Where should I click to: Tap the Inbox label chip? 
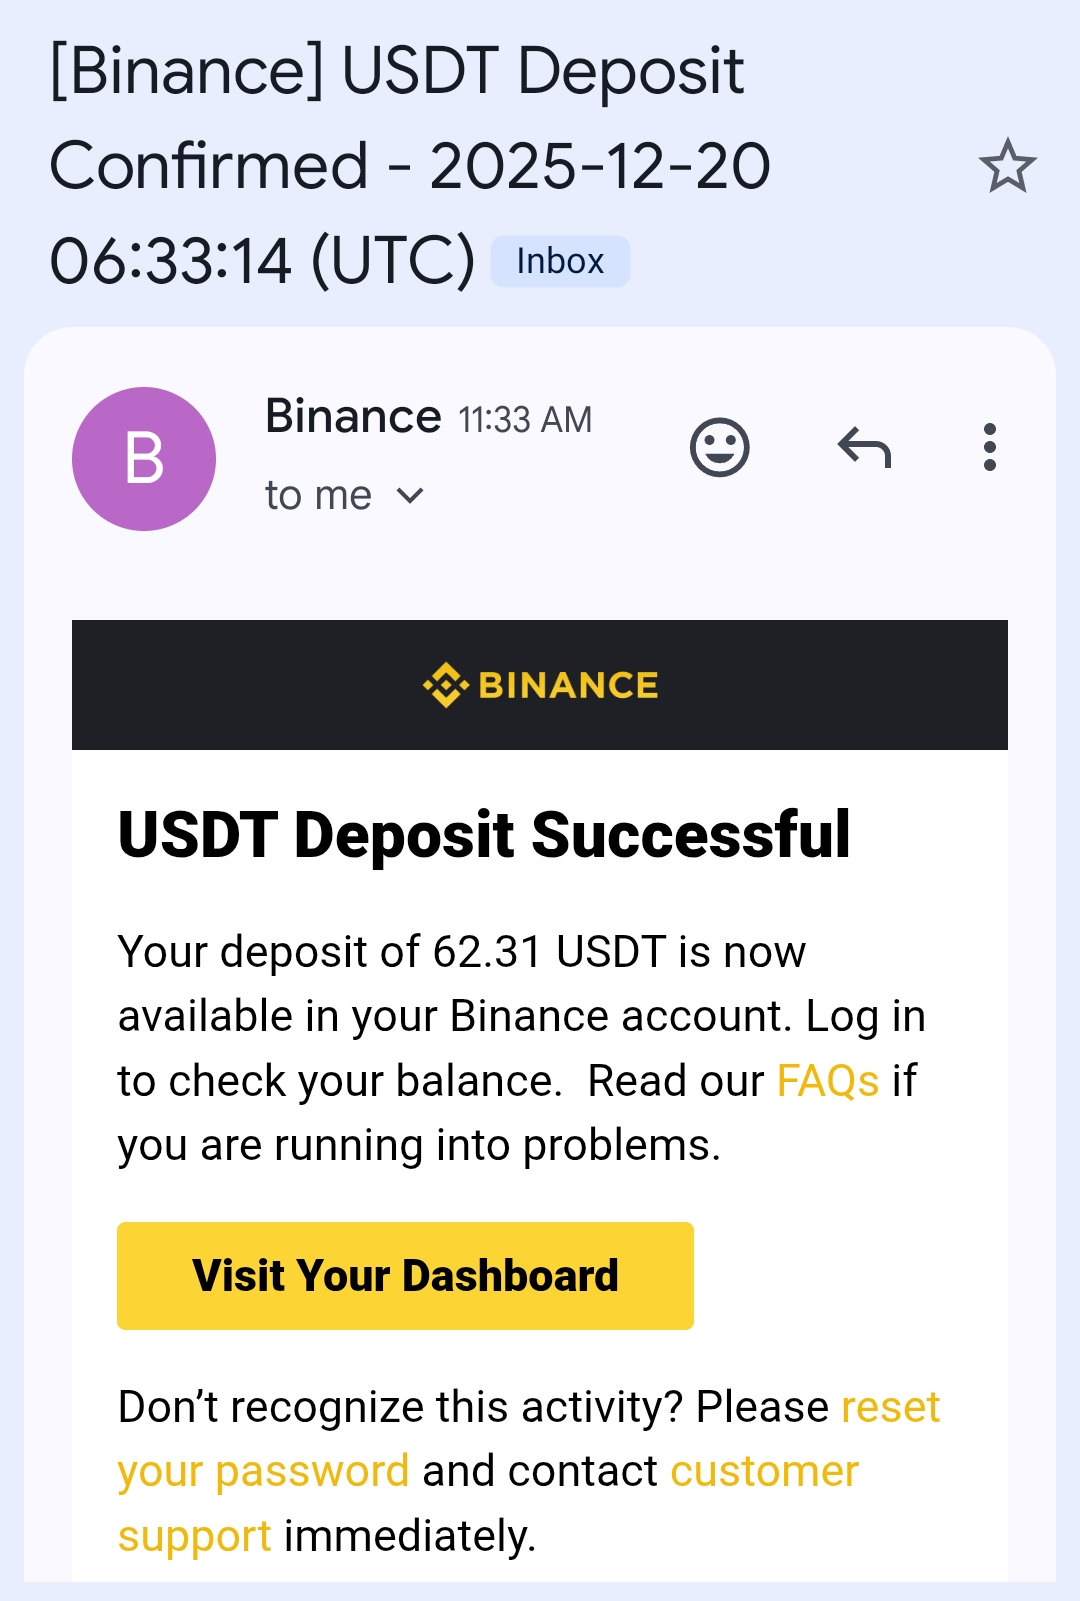click(560, 262)
